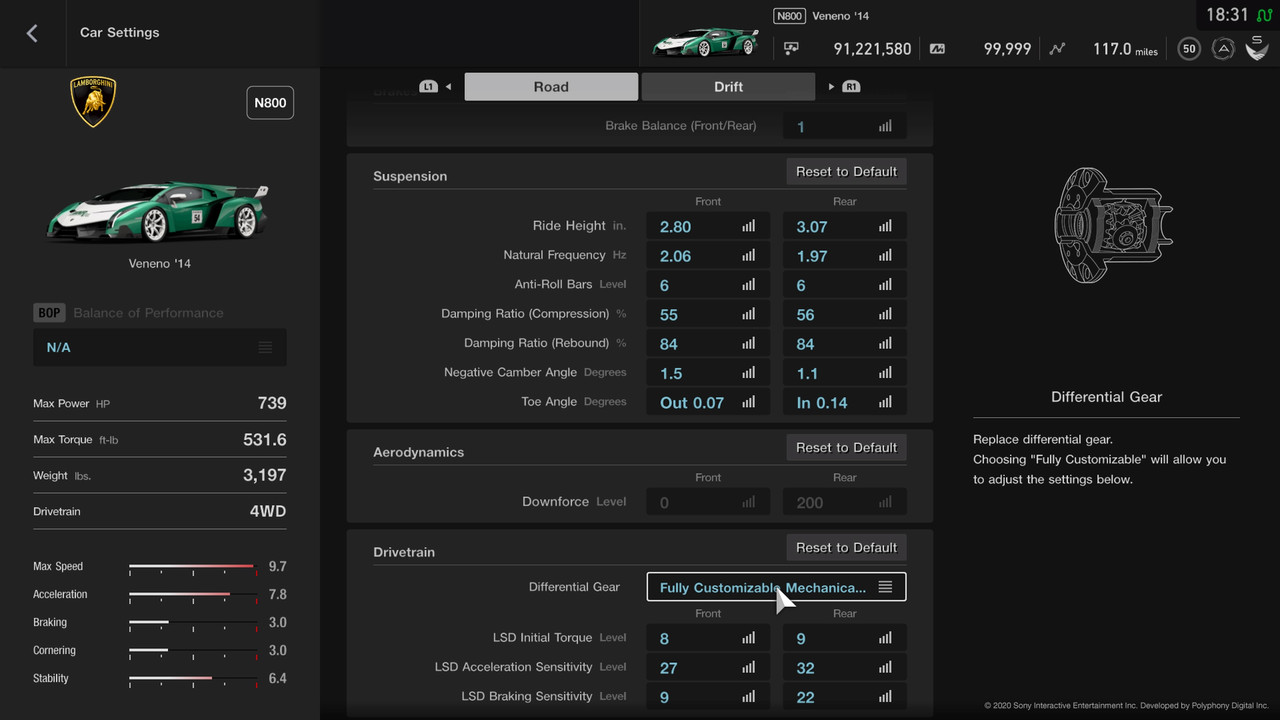Edit front LSD Initial Torque 8
The width and height of the screenshot is (1280, 720).
tap(708, 638)
